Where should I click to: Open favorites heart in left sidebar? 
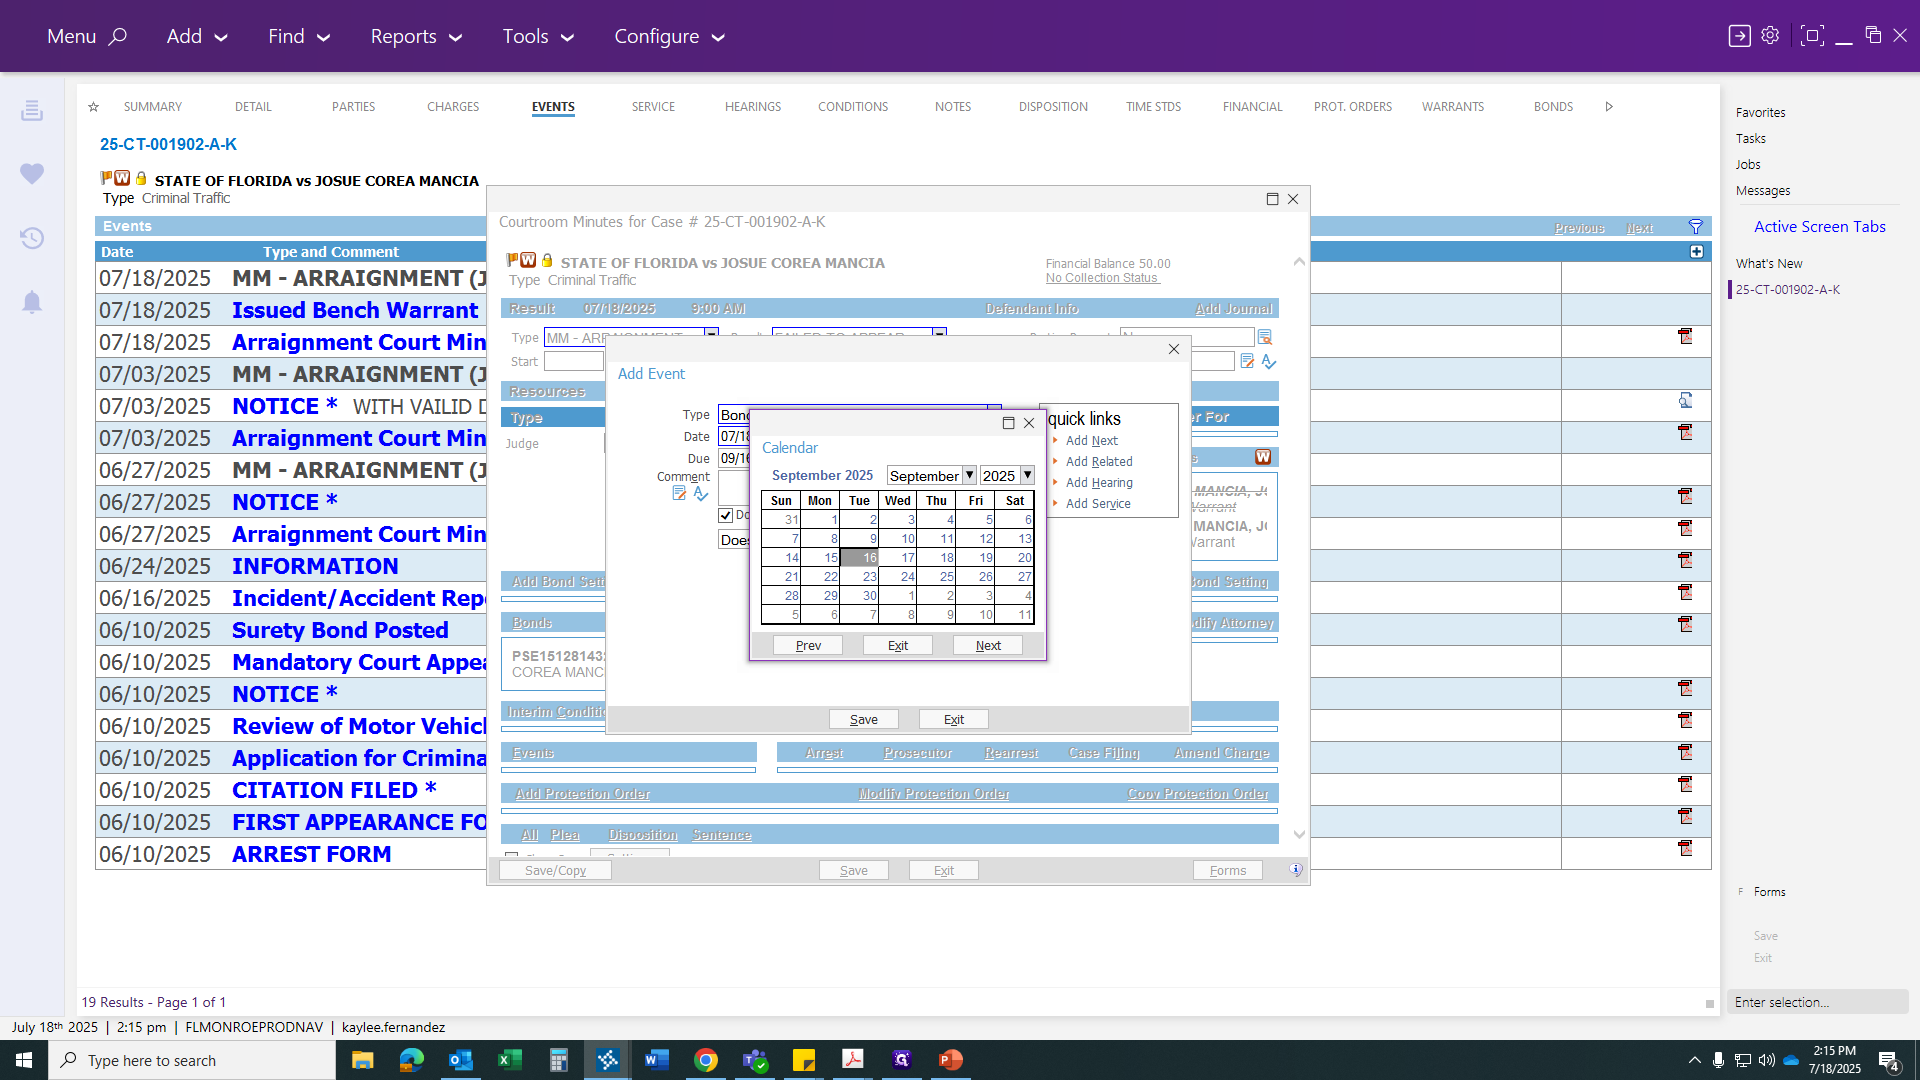(x=32, y=173)
